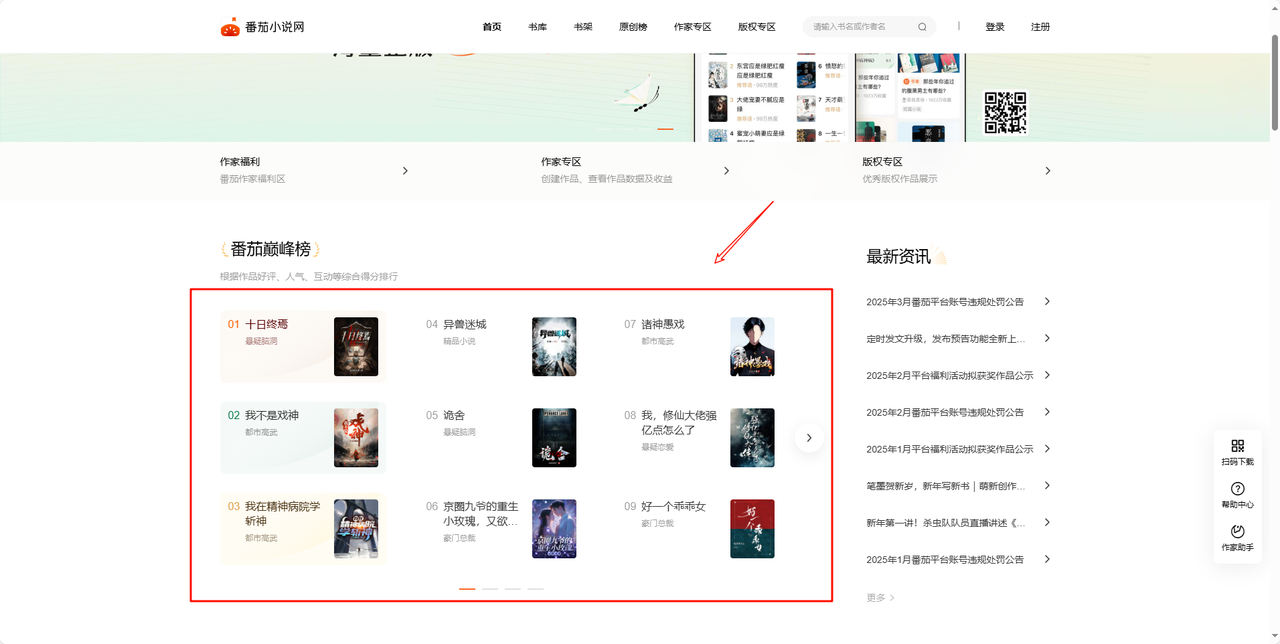1280x644 pixels.
Task: Click 悬疑恋爱 tag under 我，修仙大佬强亿点怎么了
Action: pos(657,447)
